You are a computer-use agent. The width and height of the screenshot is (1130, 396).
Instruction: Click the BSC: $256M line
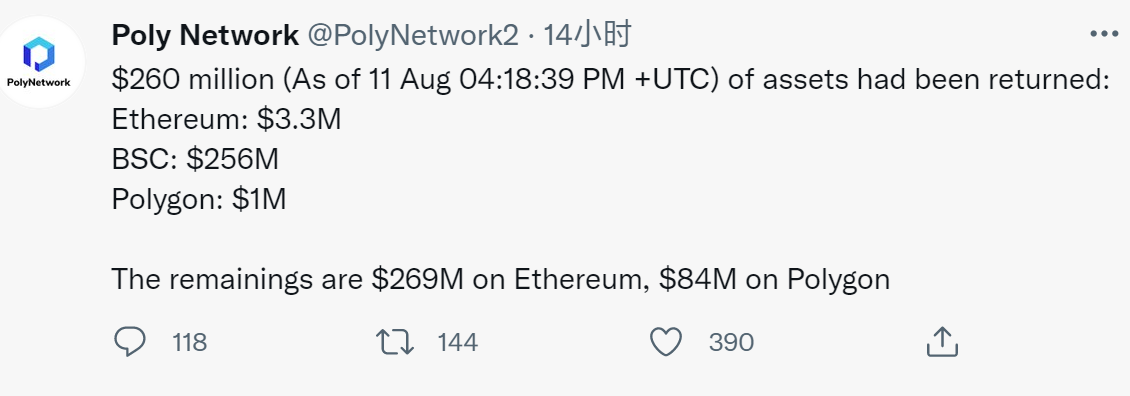tap(195, 159)
